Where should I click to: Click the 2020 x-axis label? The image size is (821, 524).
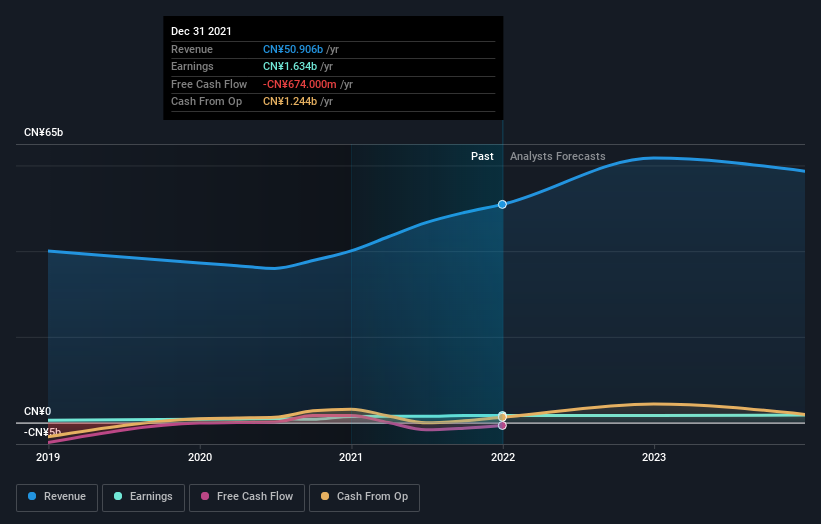[200, 457]
